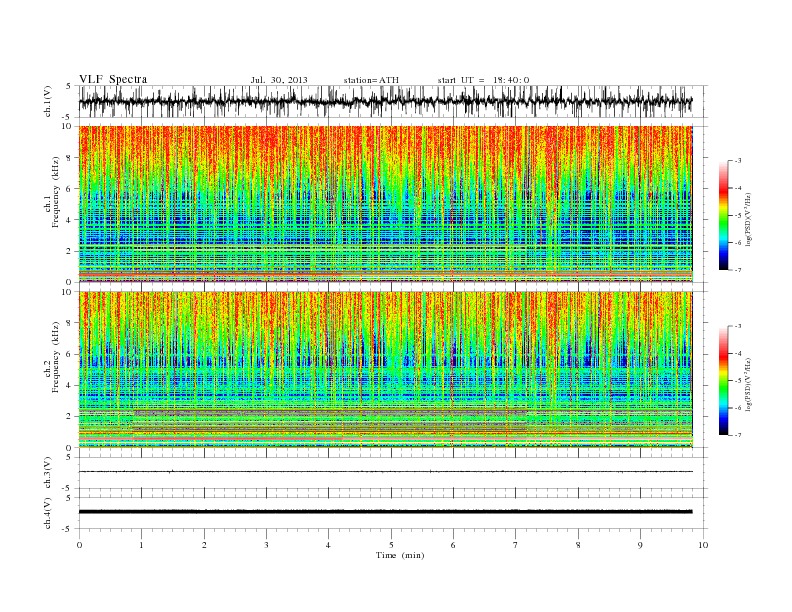The image size is (792, 612).
Task: Select the "start UT = 18:40:0" text
Action: click(x=483, y=80)
